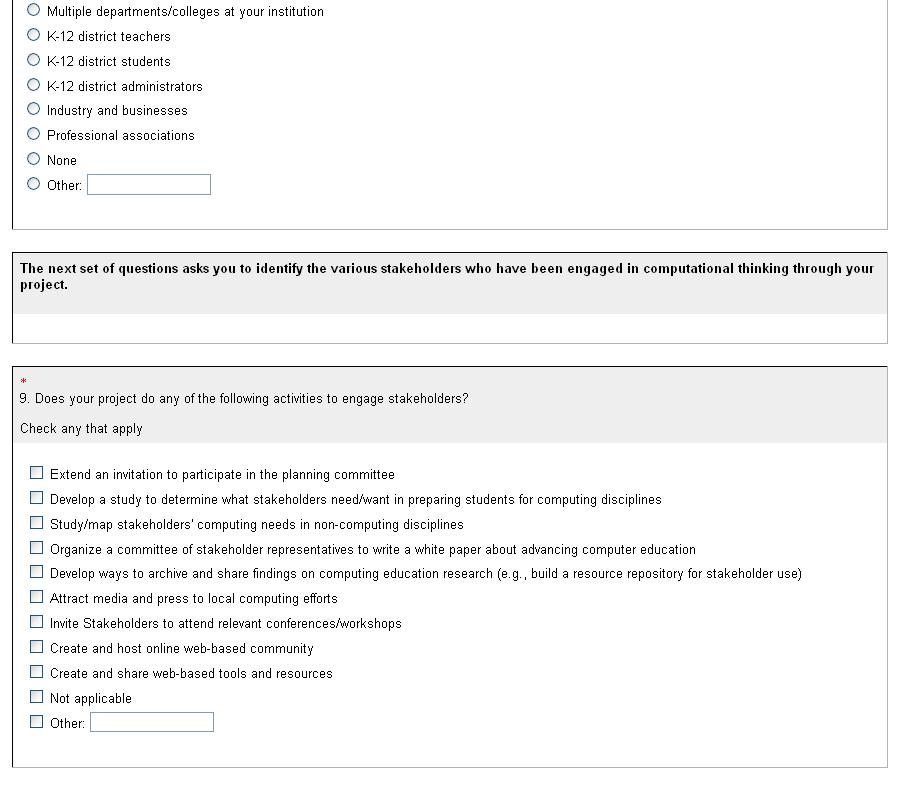Select the K-12 district teachers radio option

[x=34, y=35]
